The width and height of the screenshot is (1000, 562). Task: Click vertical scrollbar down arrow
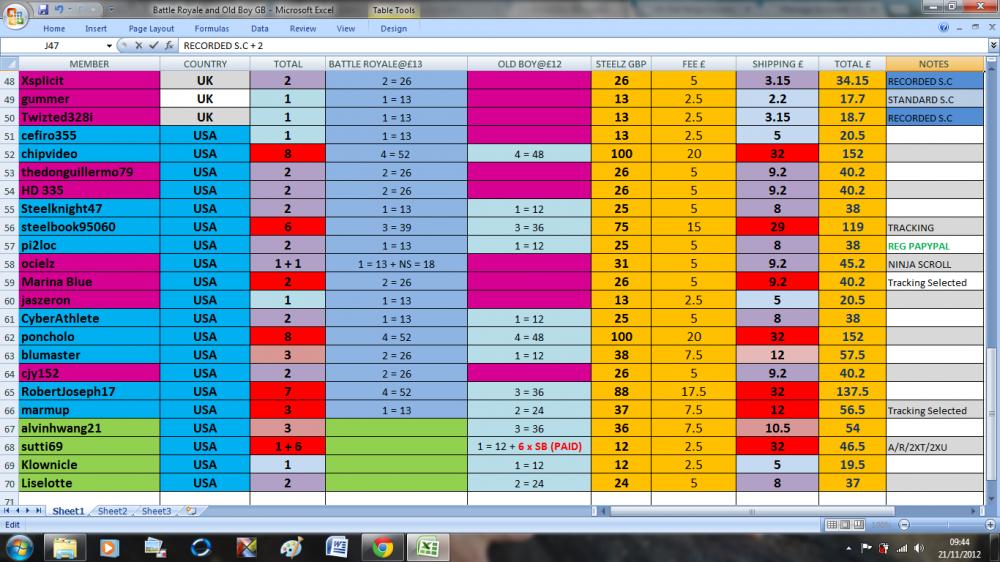pyautogui.click(x=991, y=499)
